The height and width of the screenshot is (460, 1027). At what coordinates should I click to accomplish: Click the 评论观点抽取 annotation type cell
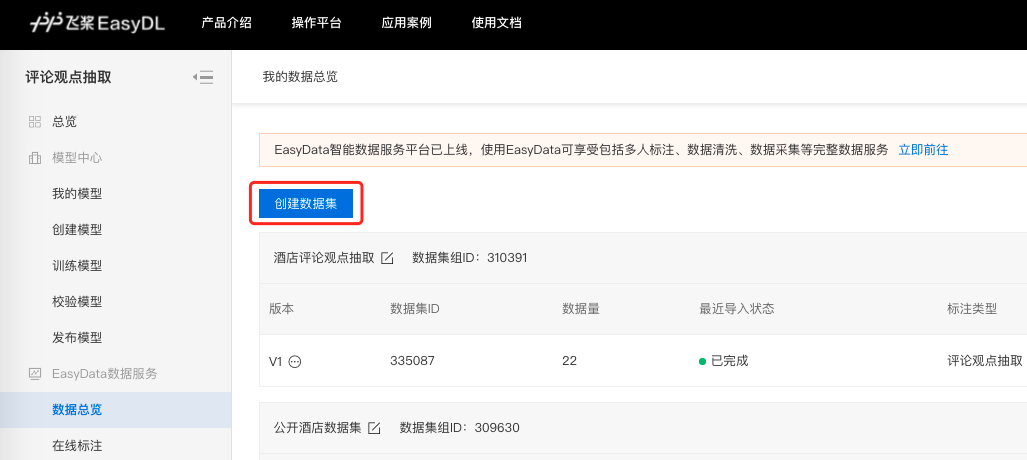pos(984,361)
